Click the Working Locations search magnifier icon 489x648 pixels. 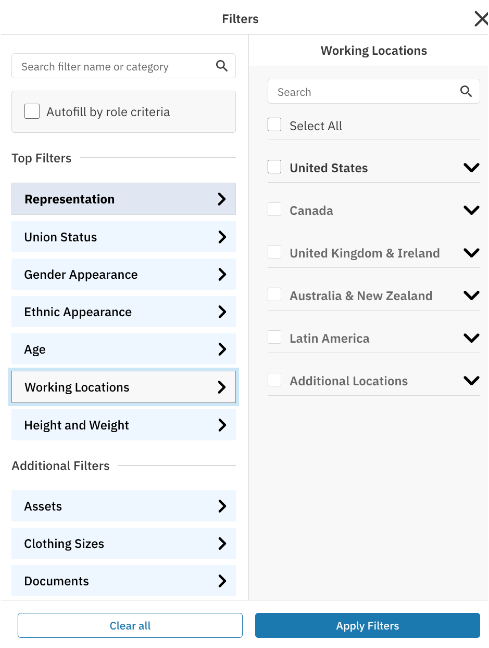pyautogui.click(x=466, y=91)
